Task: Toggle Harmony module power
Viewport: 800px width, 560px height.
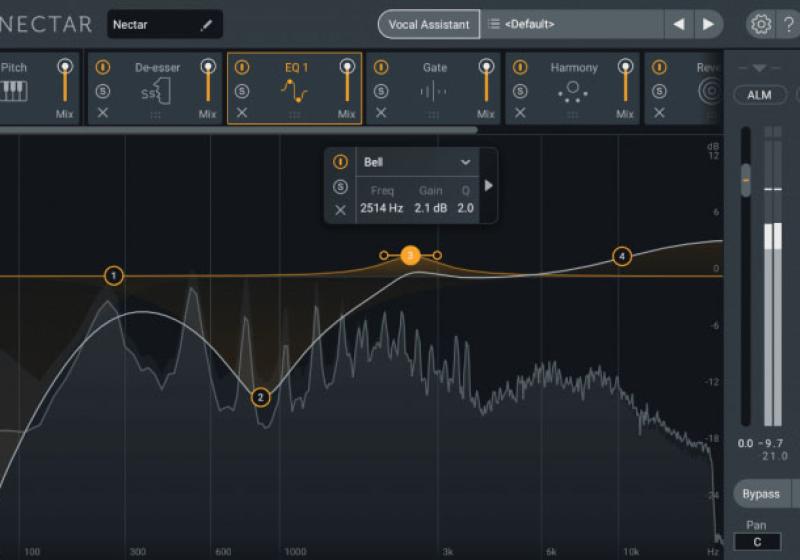Action: 520,67
